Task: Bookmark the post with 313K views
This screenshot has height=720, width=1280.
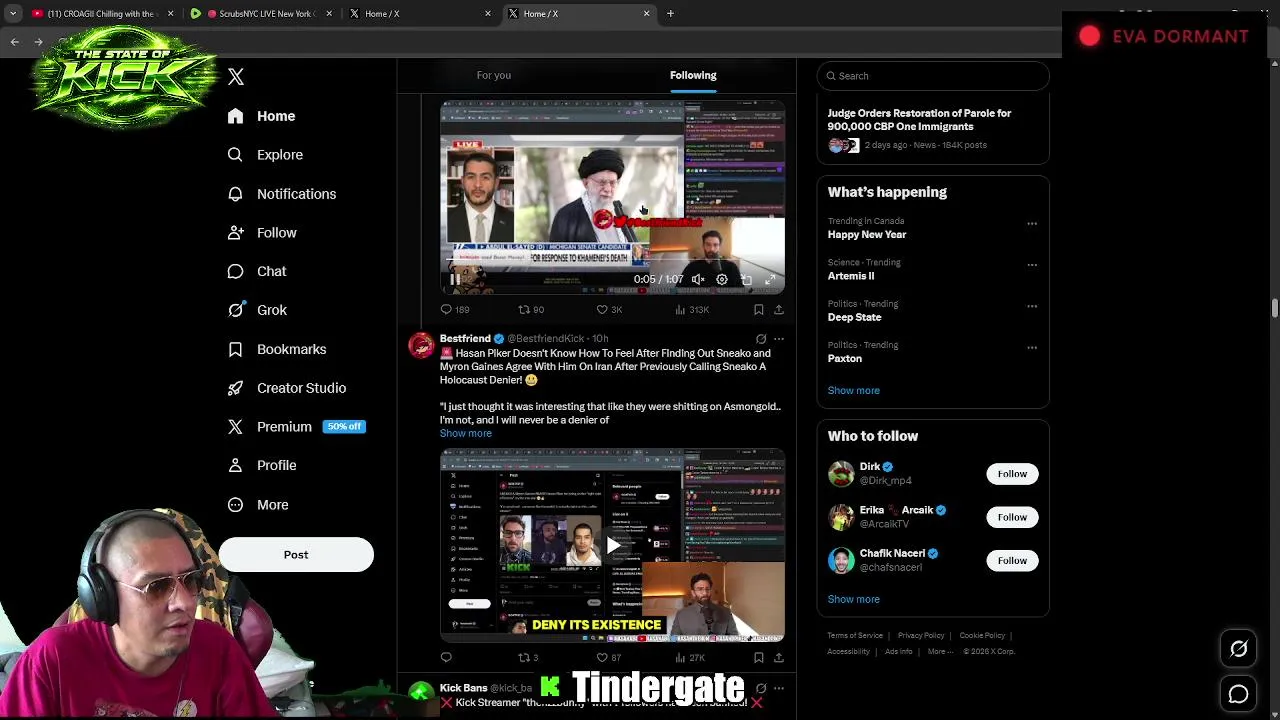Action: pyautogui.click(x=758, y=310)
